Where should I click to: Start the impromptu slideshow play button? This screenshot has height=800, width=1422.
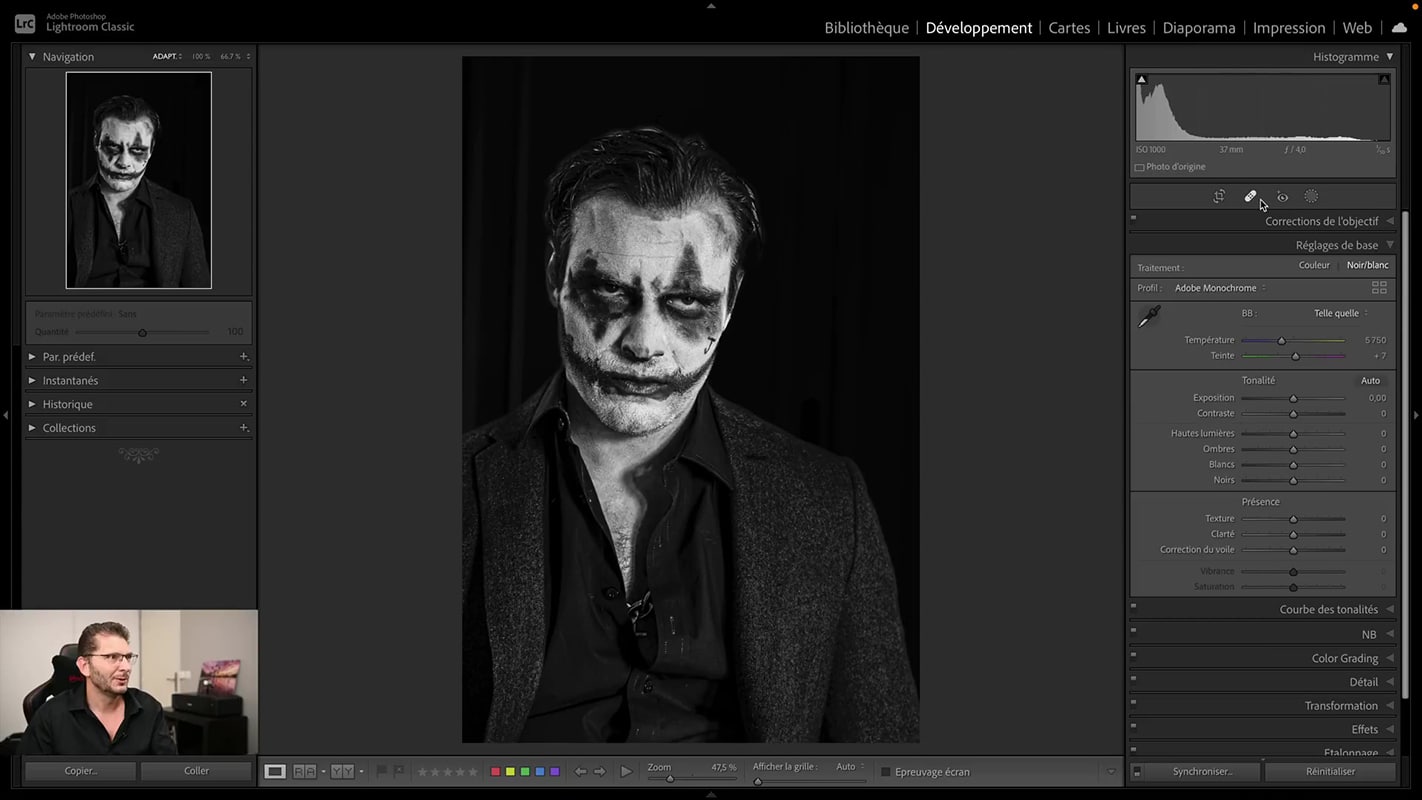click(x=626, y=771)
